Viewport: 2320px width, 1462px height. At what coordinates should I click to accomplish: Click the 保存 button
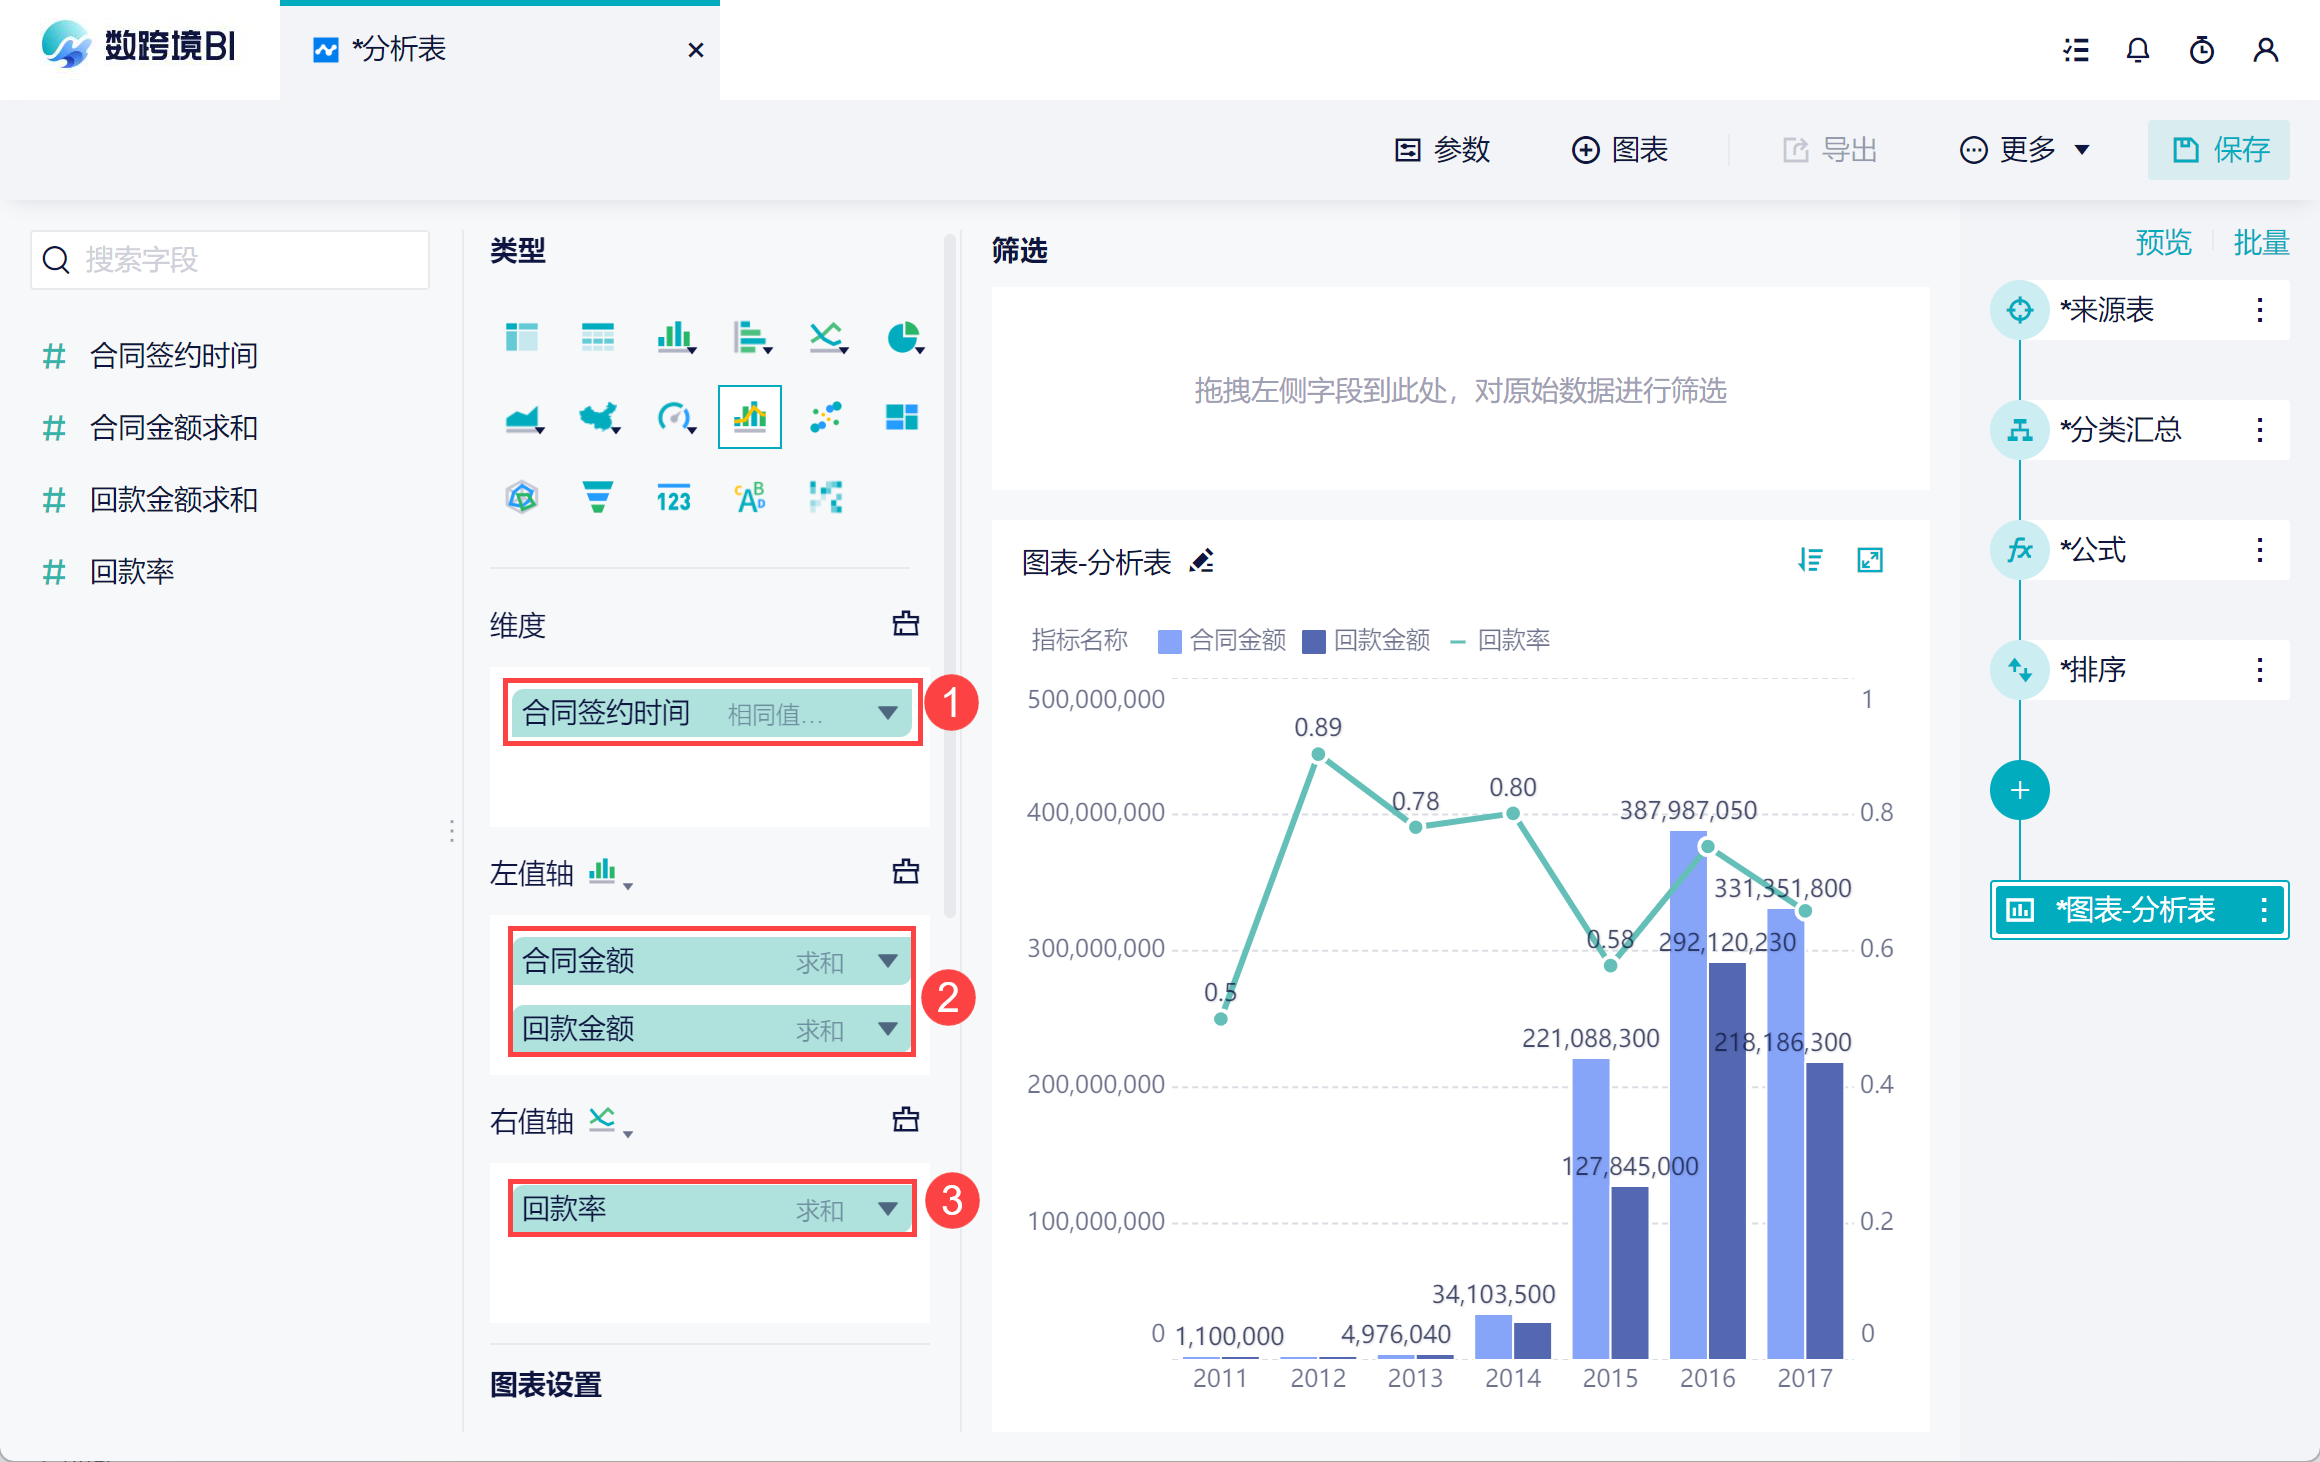(2219, 150)
